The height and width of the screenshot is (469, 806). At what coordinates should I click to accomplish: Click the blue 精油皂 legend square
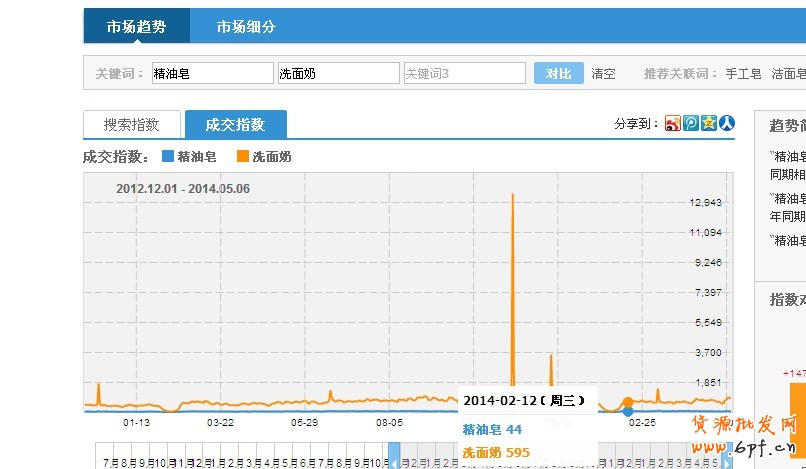click(167, 156)
